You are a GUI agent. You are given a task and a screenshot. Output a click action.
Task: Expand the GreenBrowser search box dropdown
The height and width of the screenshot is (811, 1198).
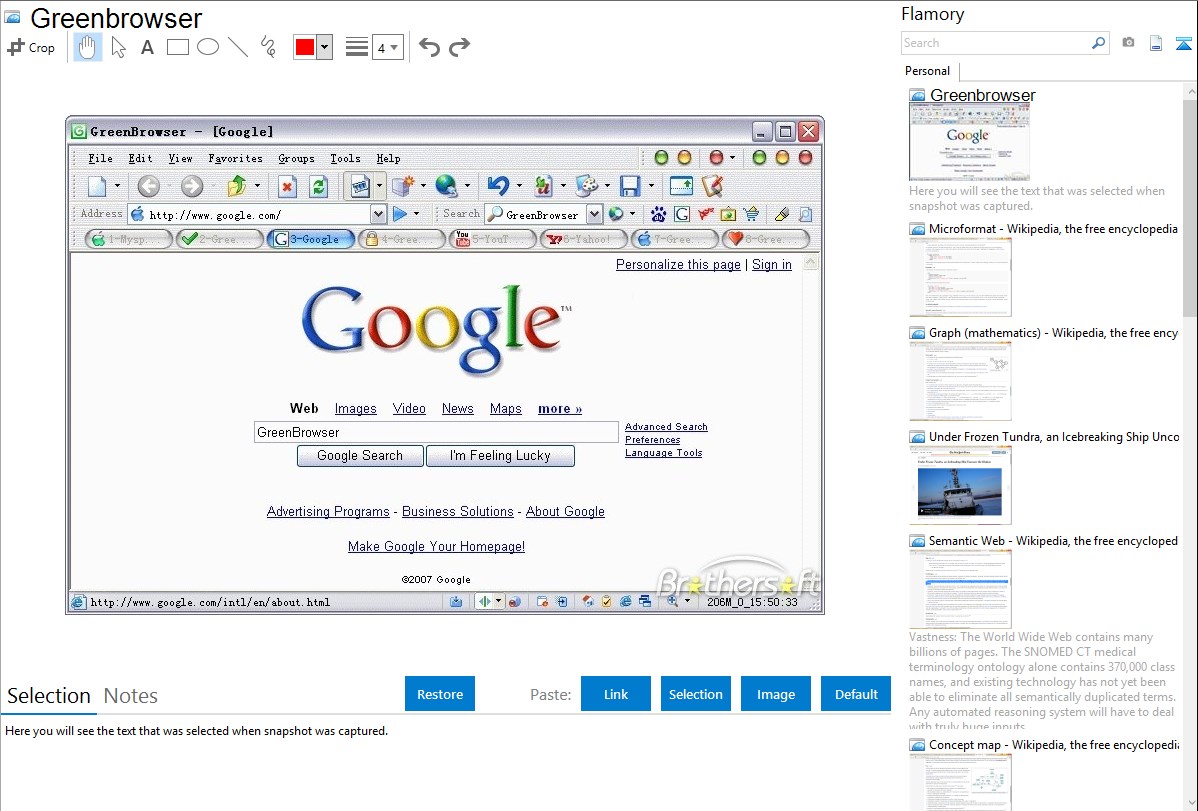594,214
